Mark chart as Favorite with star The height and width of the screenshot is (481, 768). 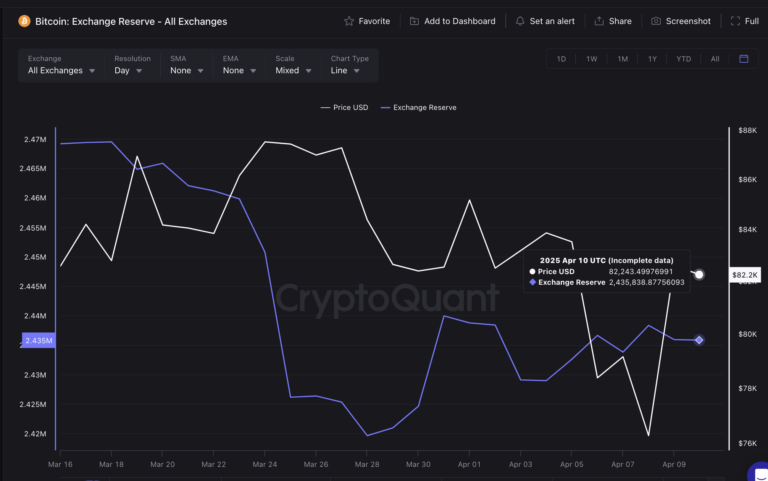coord(349,21)
